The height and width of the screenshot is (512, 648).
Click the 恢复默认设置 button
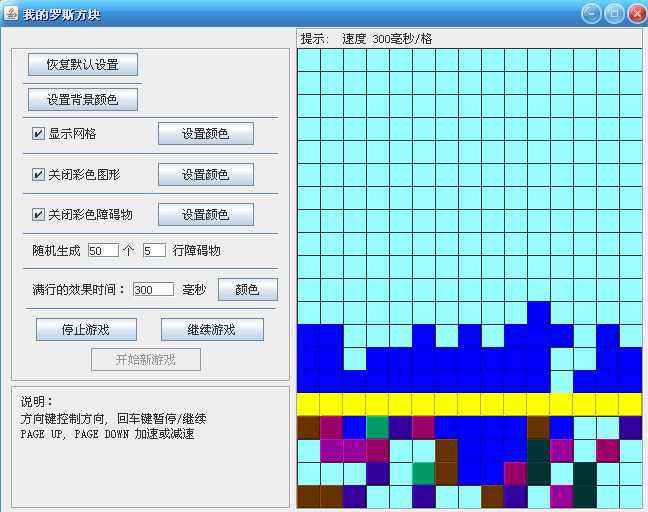click(x=83, y=64)
